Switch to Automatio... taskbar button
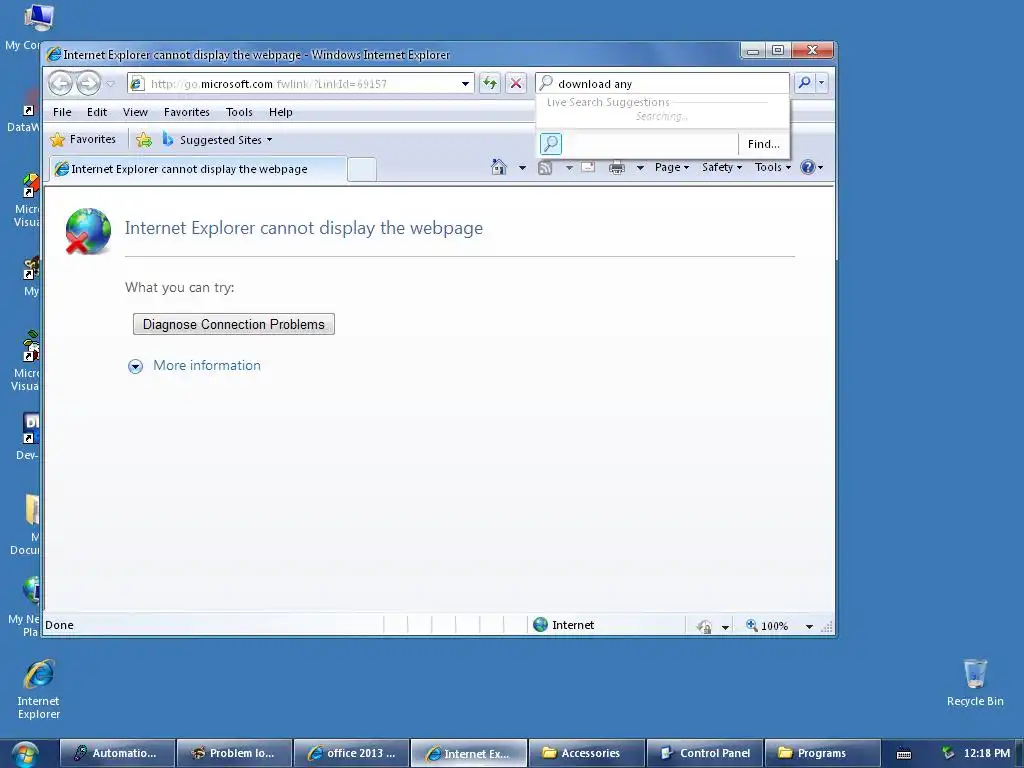Viewport: 1024px width, 768px height. (x=118, y=753)
